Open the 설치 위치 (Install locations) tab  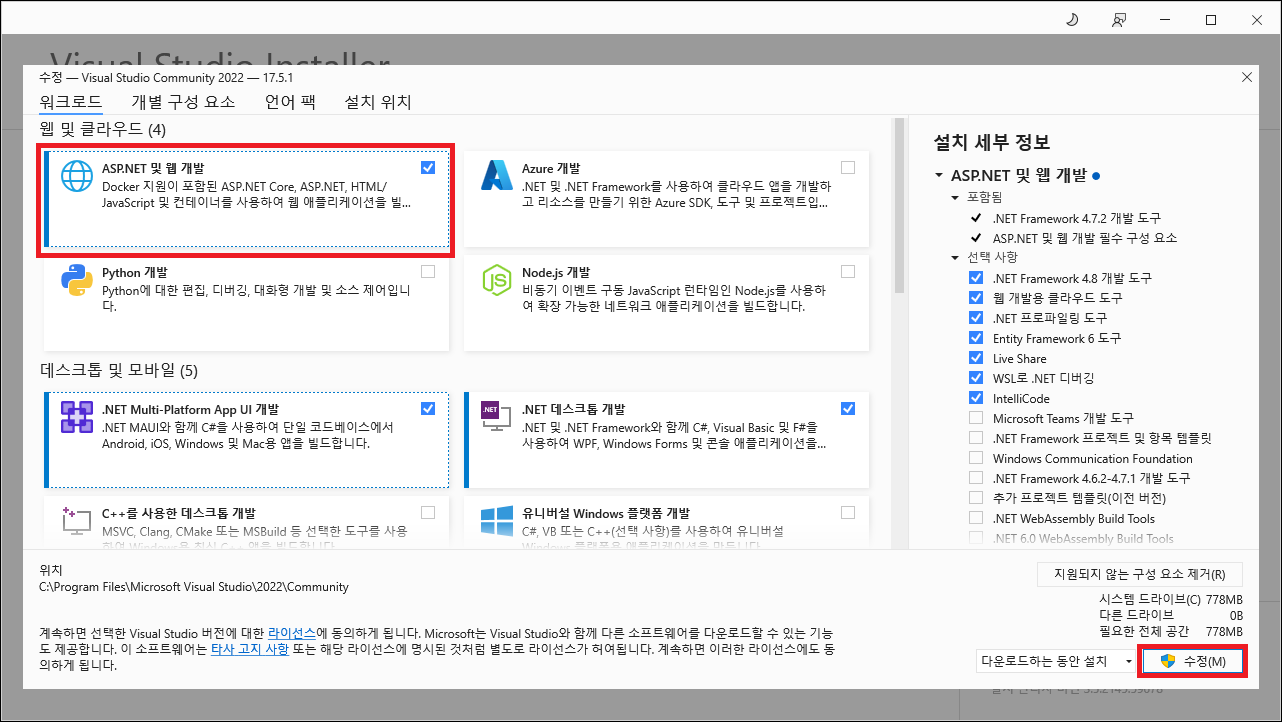point(378,102)
